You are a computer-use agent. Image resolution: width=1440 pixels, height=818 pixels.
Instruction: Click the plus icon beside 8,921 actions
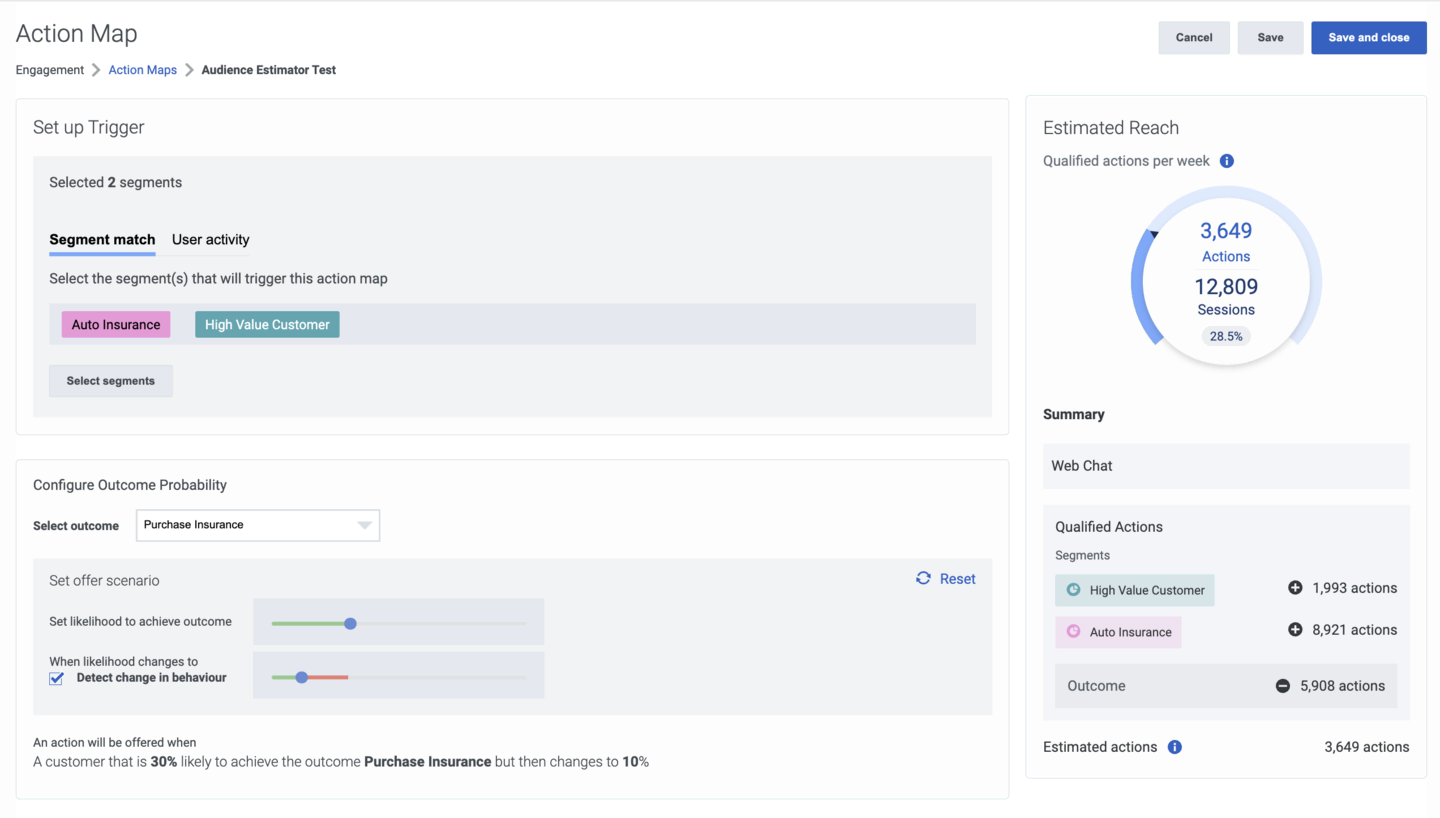[1295, 630]
